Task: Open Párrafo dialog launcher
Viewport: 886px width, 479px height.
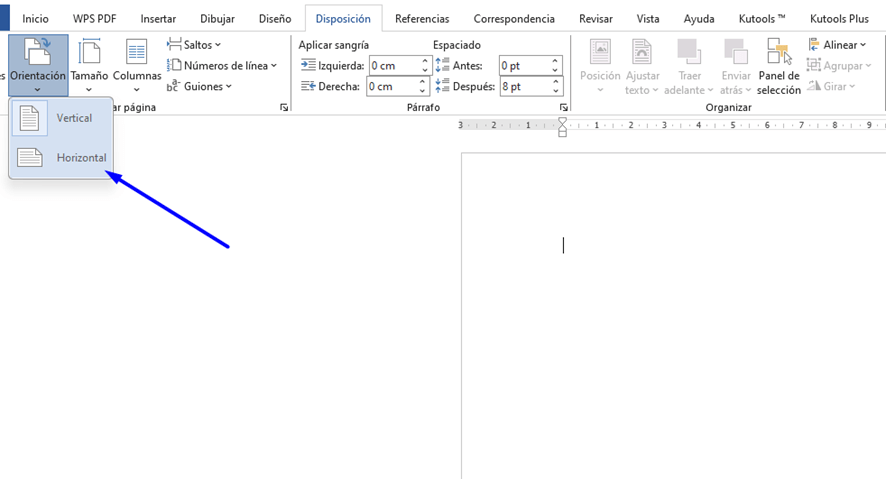Action: [563, 107]
